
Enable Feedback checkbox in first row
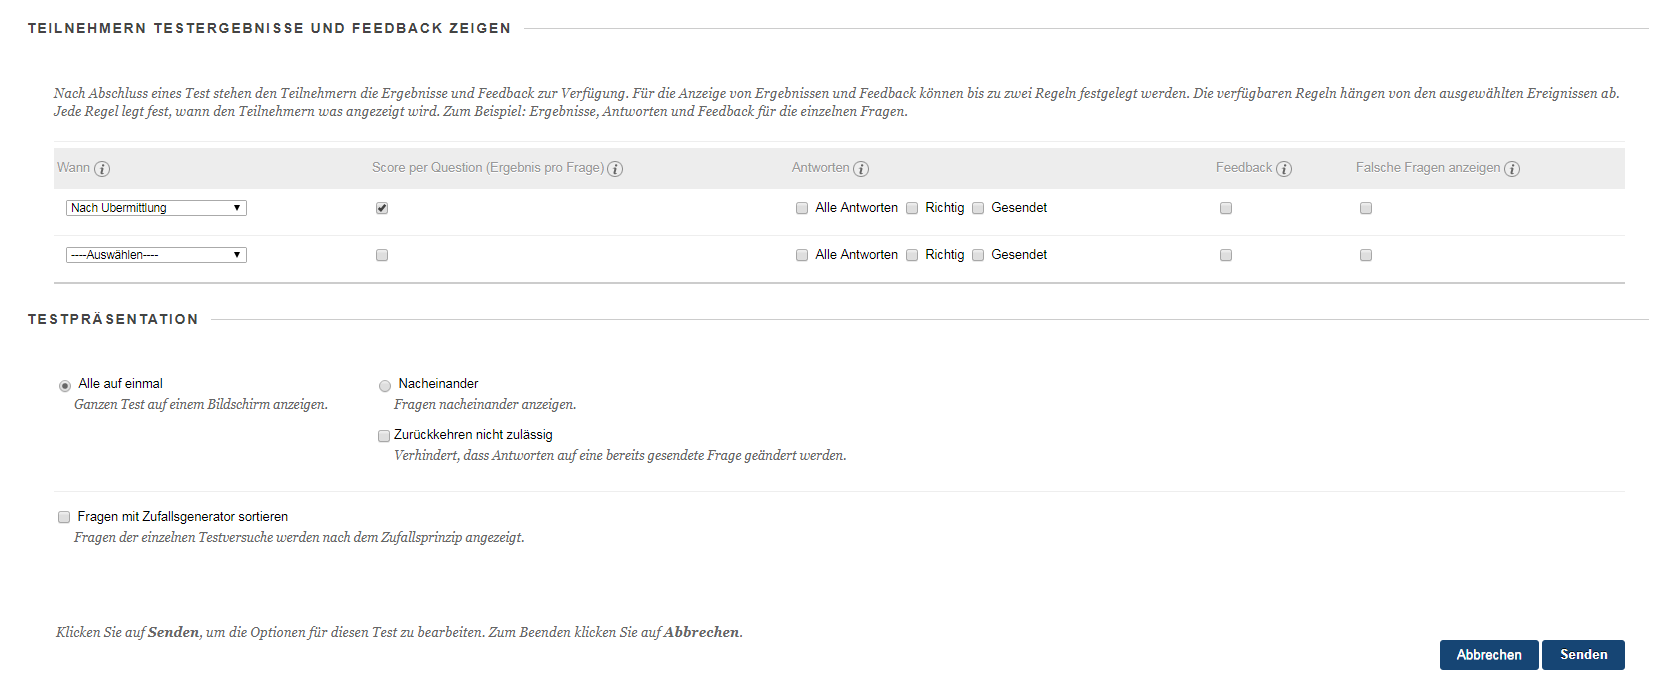[x=1226, y=208]
